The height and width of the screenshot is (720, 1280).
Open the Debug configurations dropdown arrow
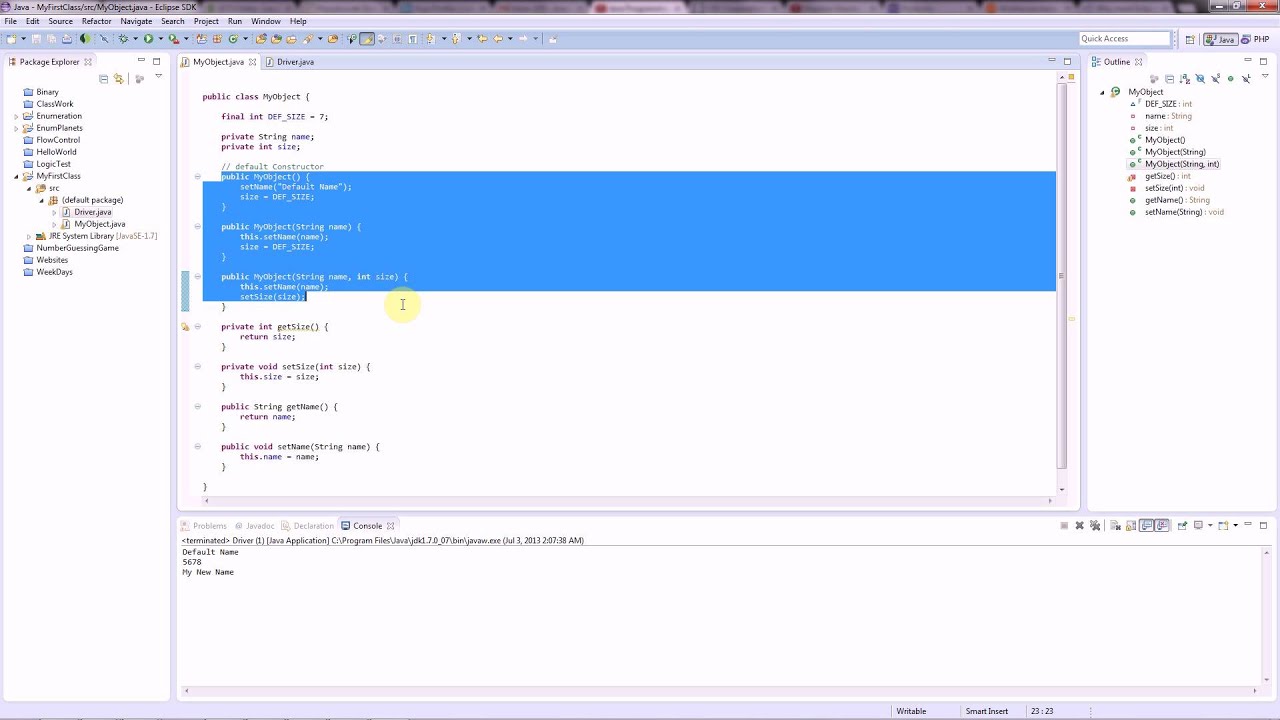pyautogui.click(x=135, y=39)
